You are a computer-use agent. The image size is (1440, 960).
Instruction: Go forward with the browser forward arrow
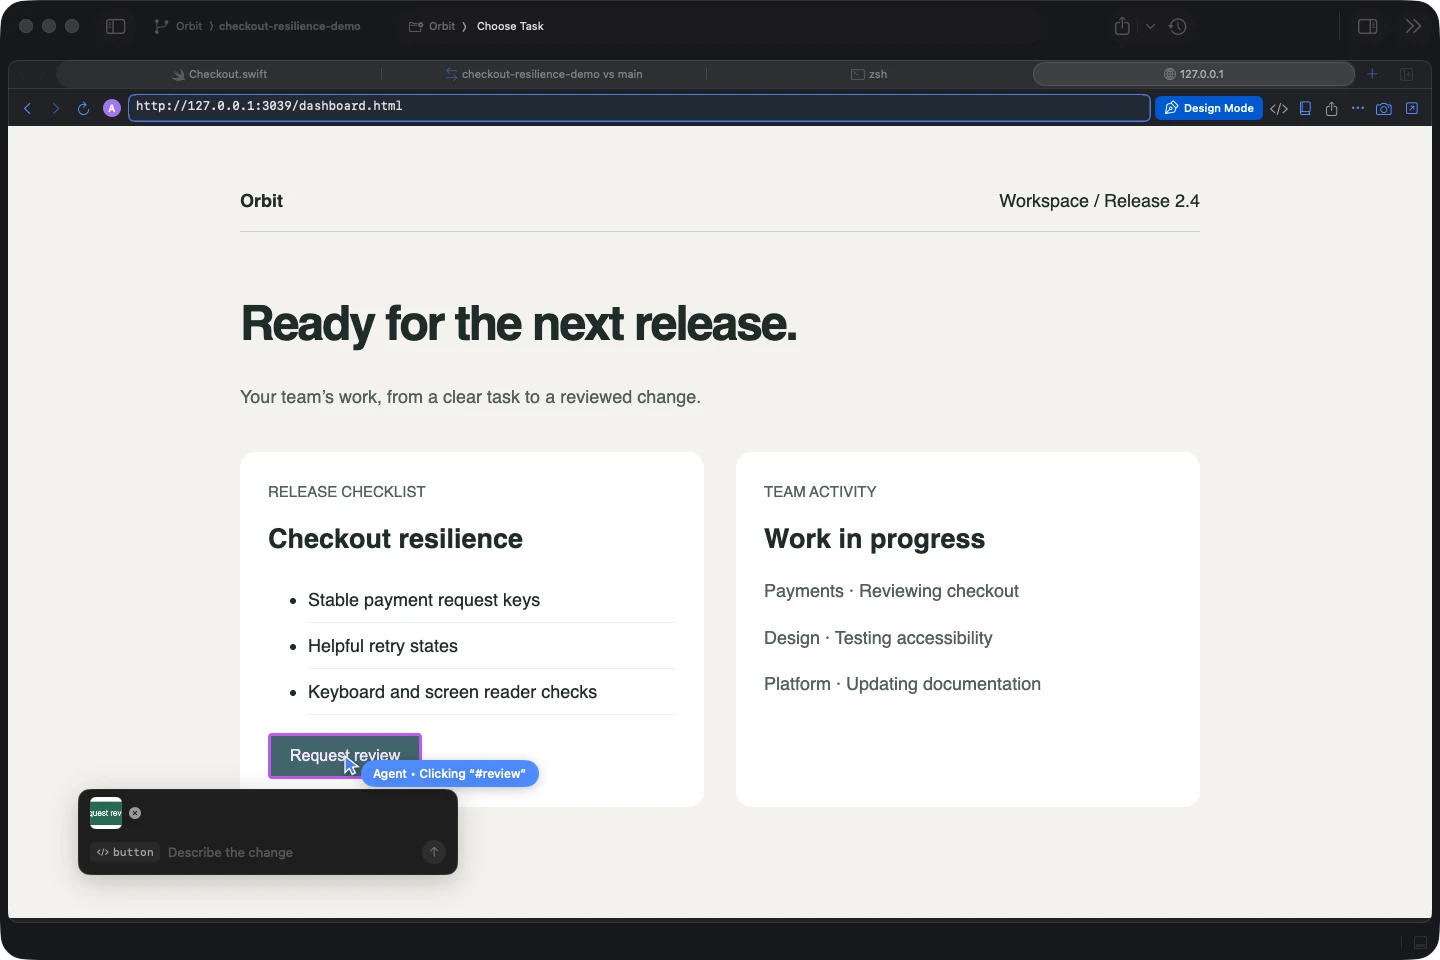click(x=56, y=108)
